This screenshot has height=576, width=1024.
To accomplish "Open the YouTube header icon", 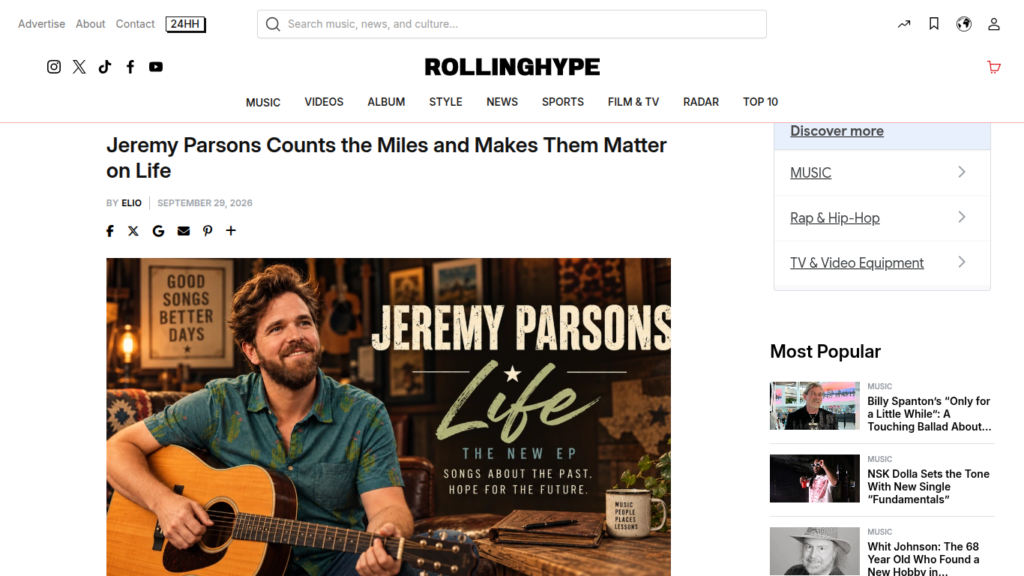I will 155,67.
